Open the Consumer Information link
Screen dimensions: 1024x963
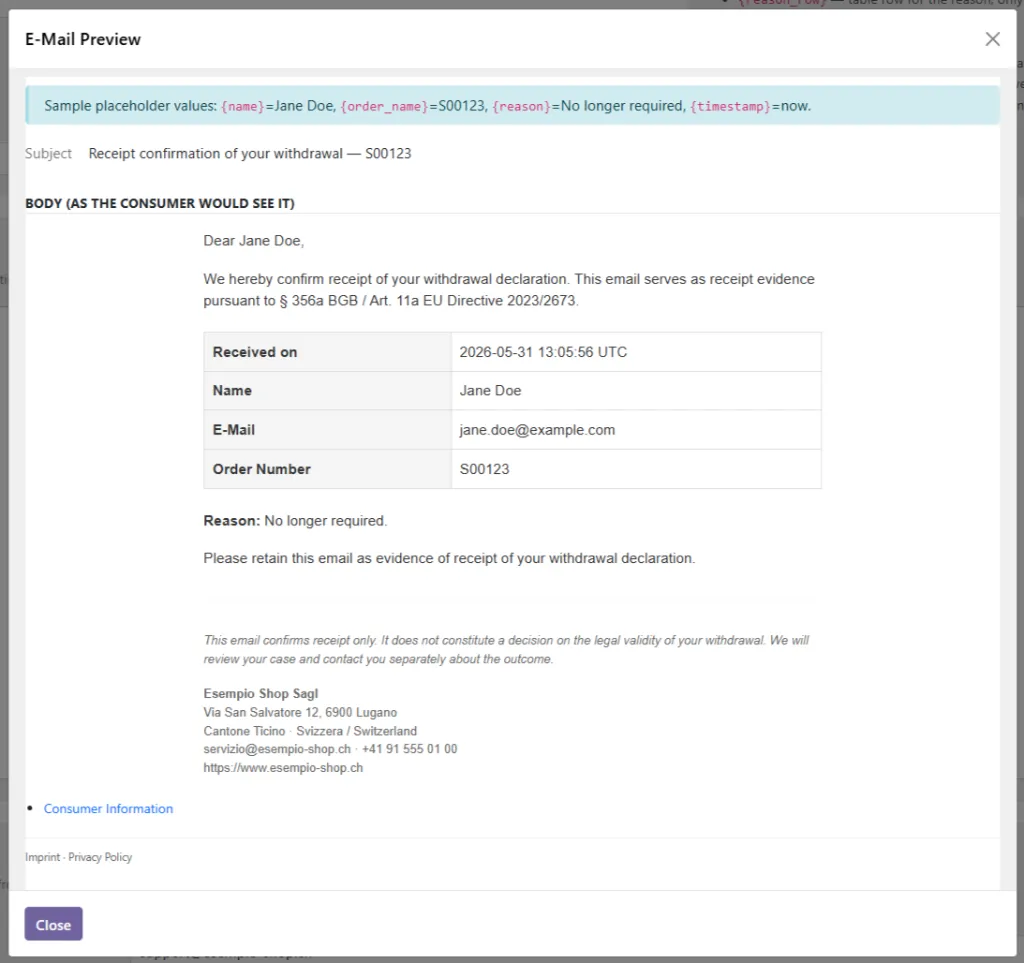(108, 808)
